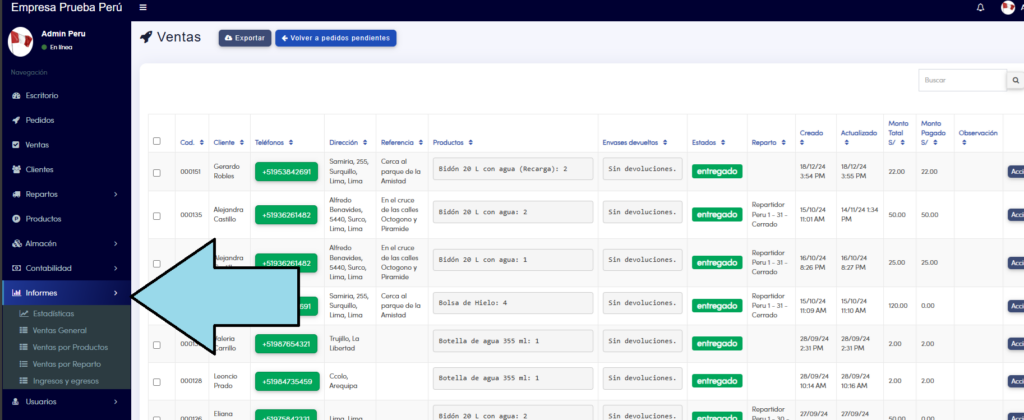This screenshot has width=1024, height=420.
Task: Check the row for order 000128
Action: [x=156, y=382]
